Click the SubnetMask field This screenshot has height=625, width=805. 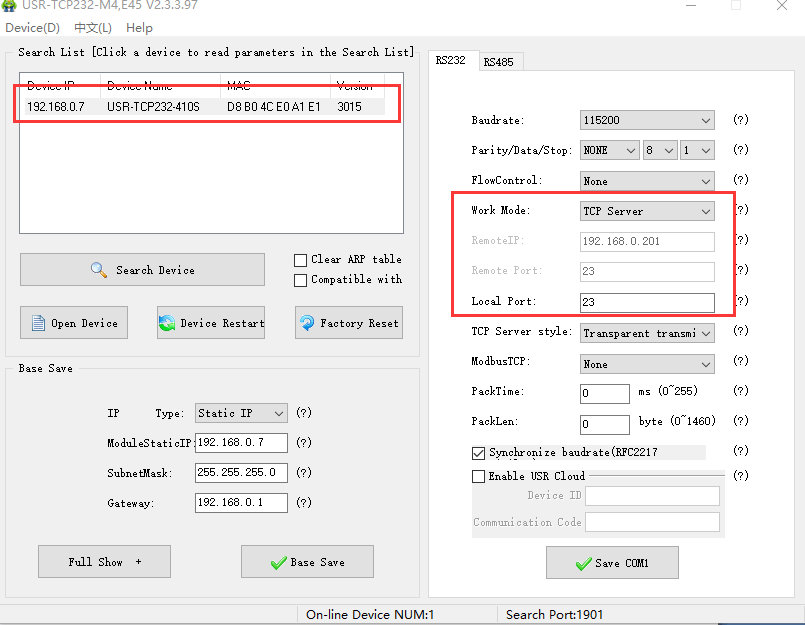[241, 472]
